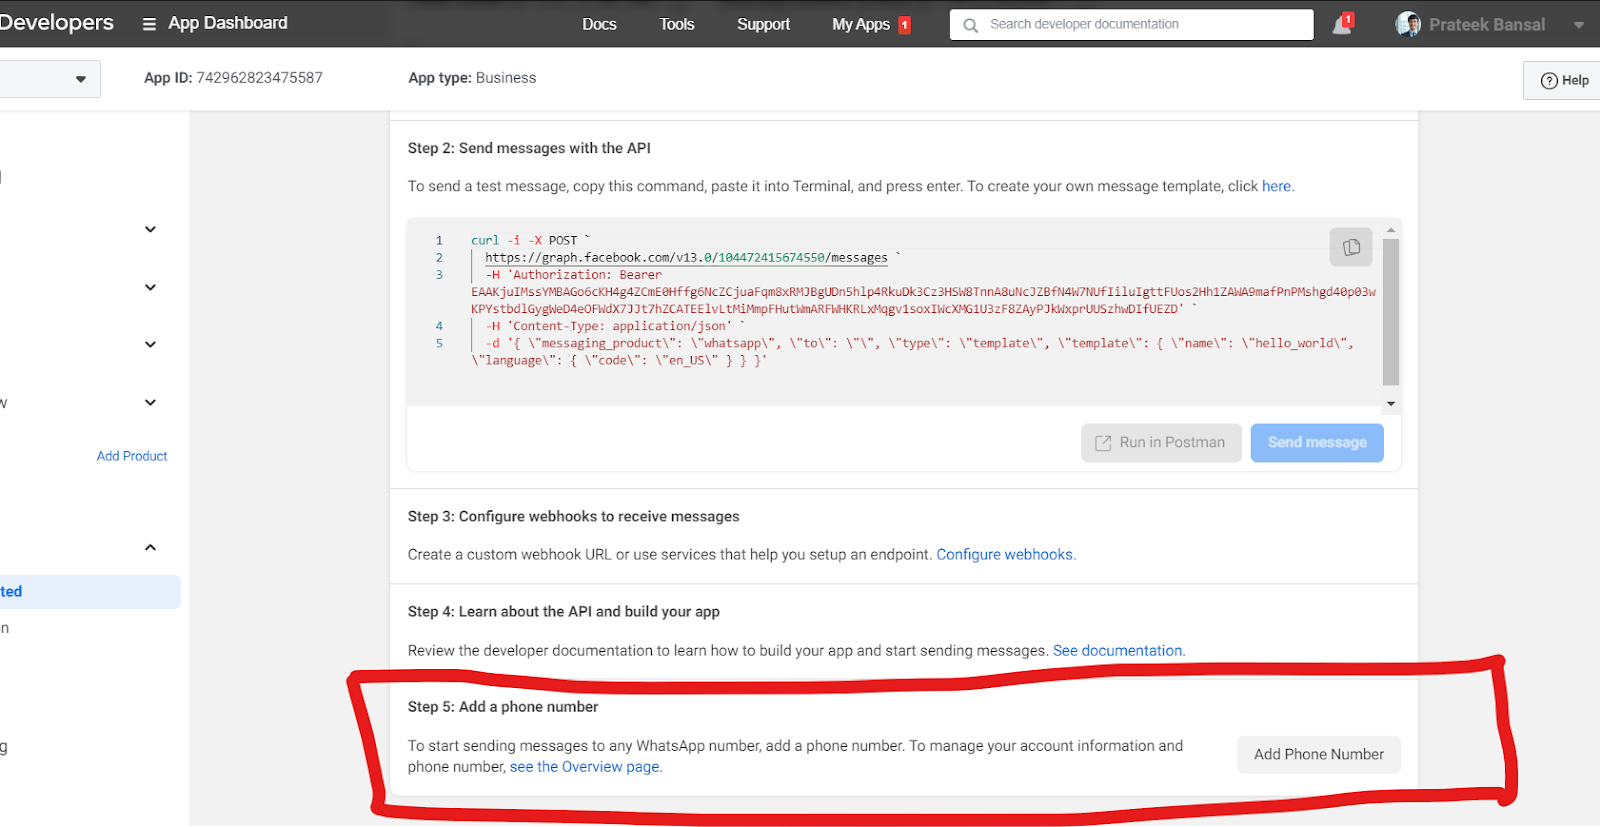This screenshot has height=827, width=1600.
Task: Open the Add Product link in sidebar
Action: tap(132, 456)
